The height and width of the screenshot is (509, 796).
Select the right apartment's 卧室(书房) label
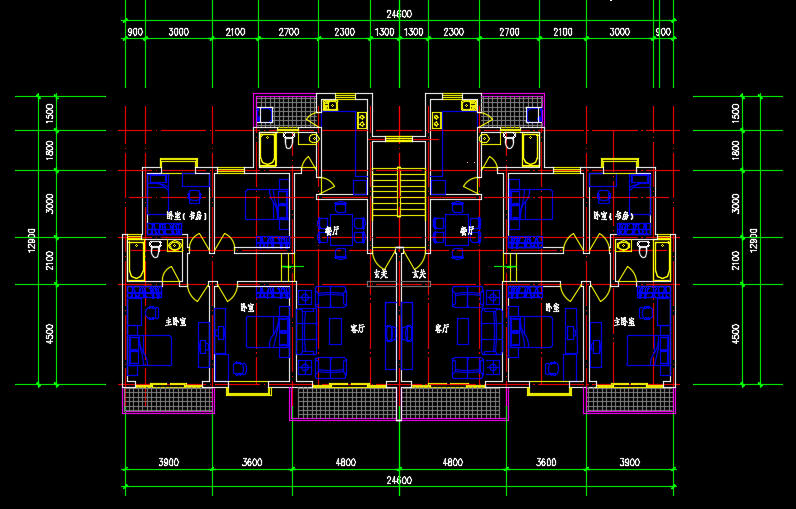(x=614, y=216)
